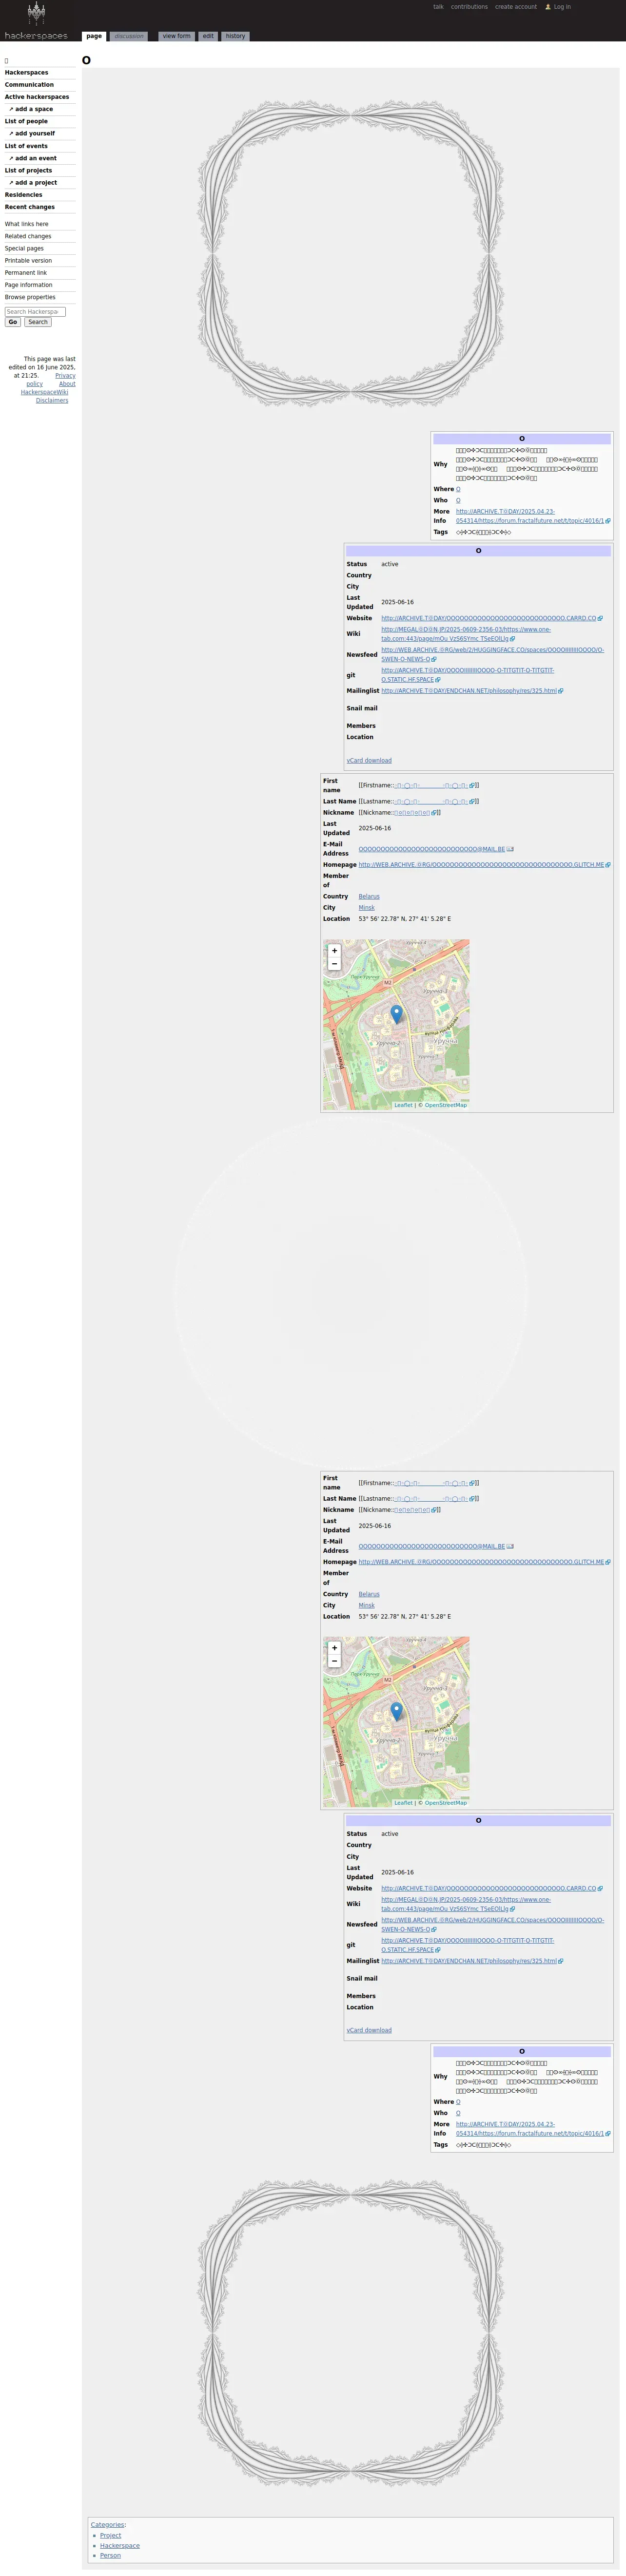Open List of events
This screenshot has height=2576, width=626.
pos(26,146)
